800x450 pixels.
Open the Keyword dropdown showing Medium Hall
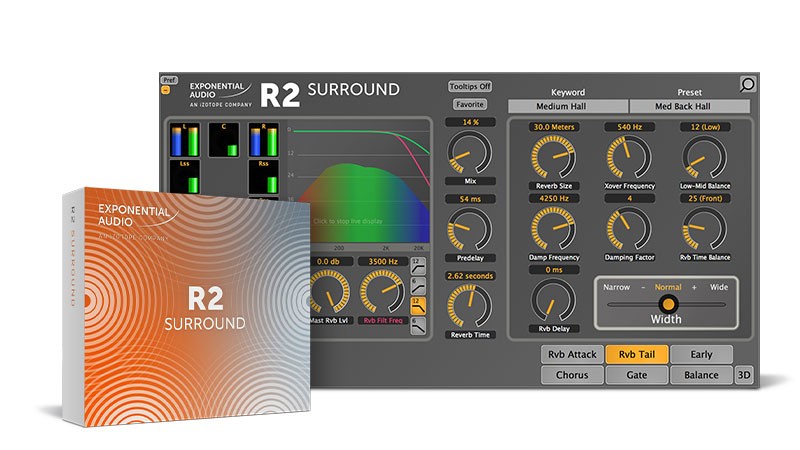tap(567, 106)
